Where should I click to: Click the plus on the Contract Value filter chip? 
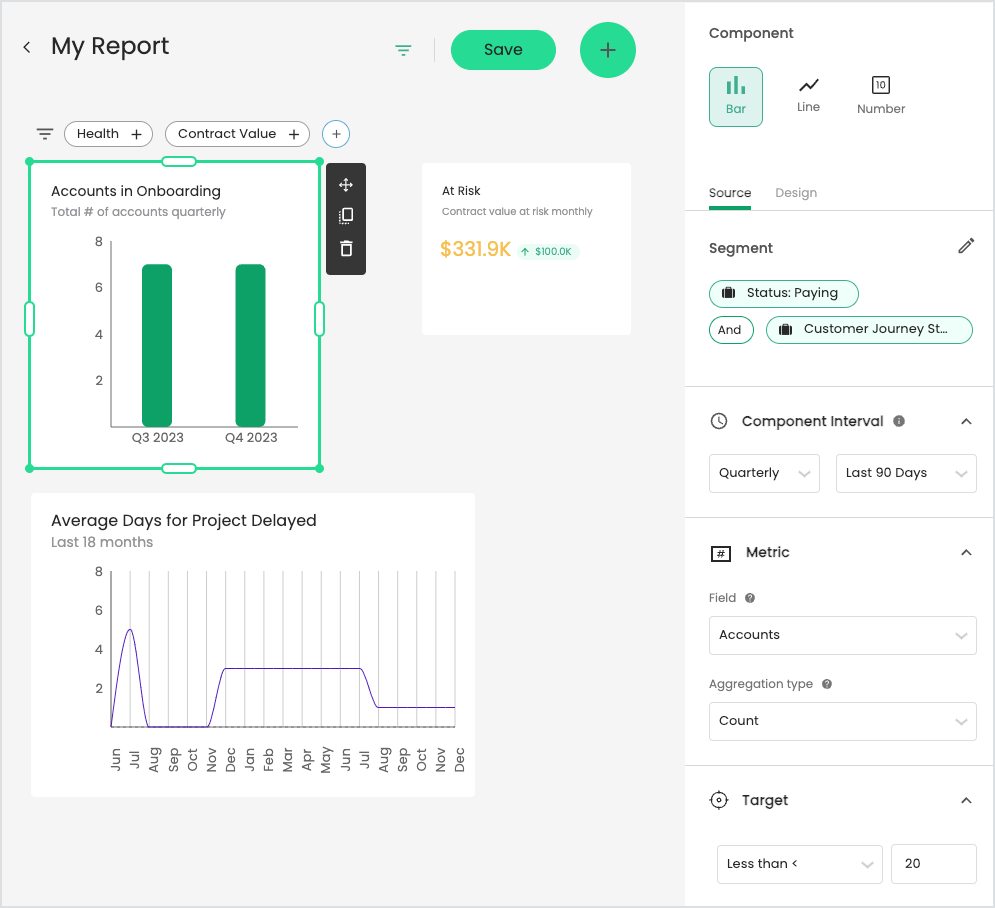294,134
